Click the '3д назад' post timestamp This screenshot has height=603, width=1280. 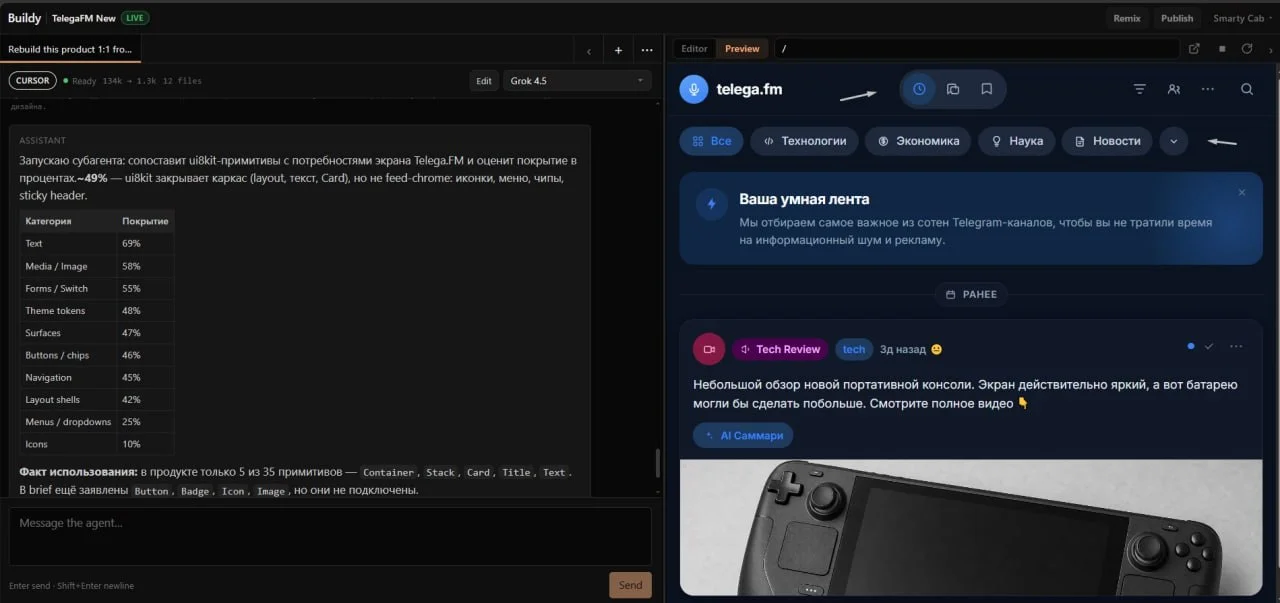coord(903,349)
